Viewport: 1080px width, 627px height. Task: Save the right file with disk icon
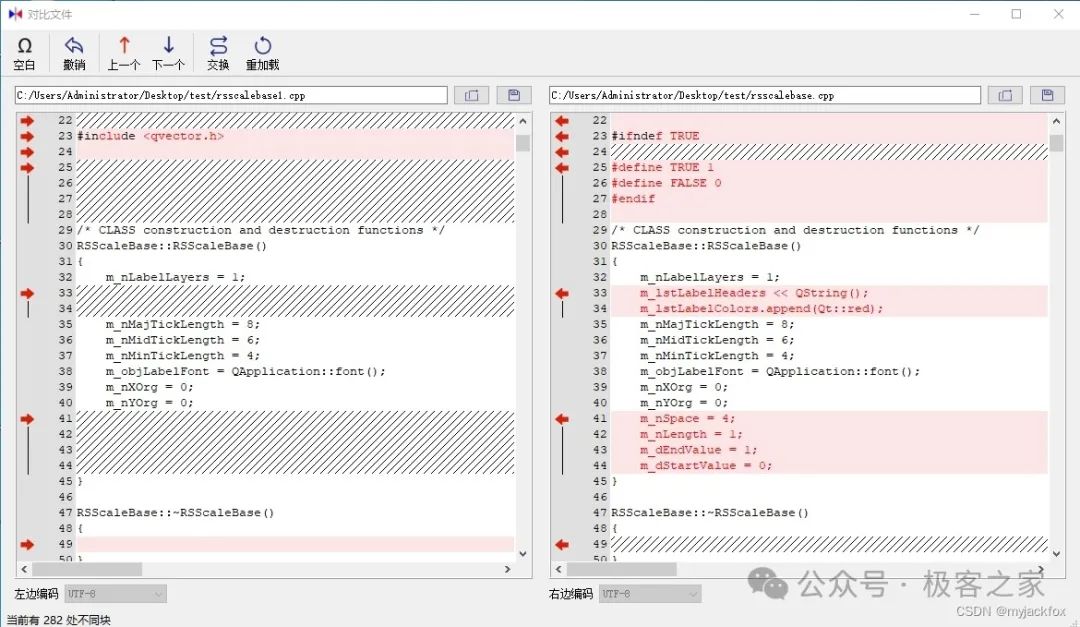coord(1048,95)
